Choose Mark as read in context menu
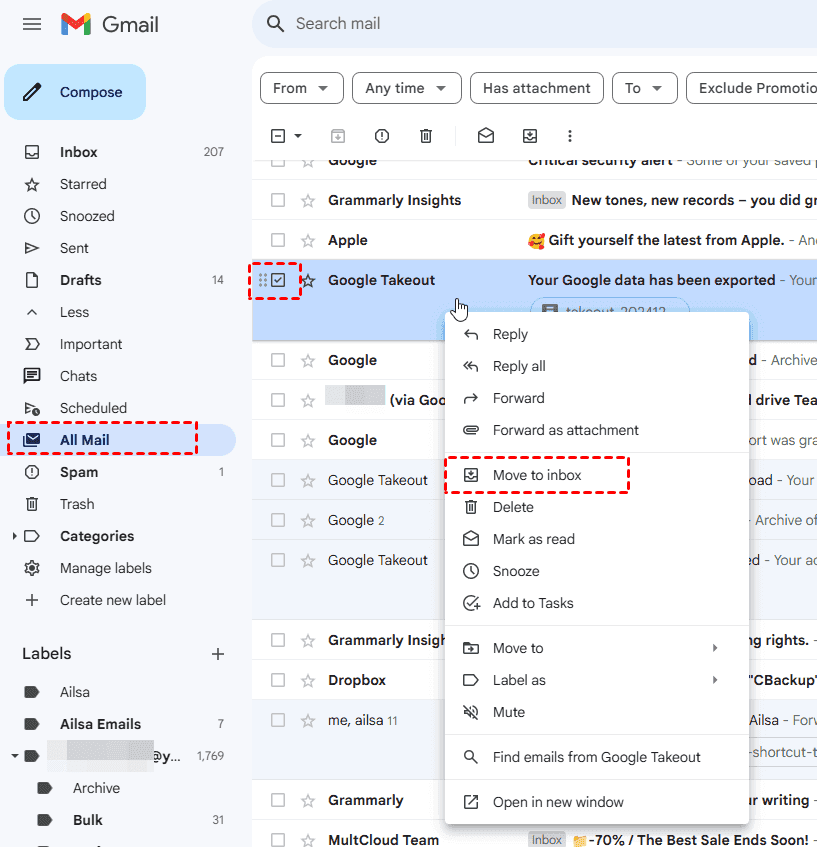 click(x=597, y=539)
